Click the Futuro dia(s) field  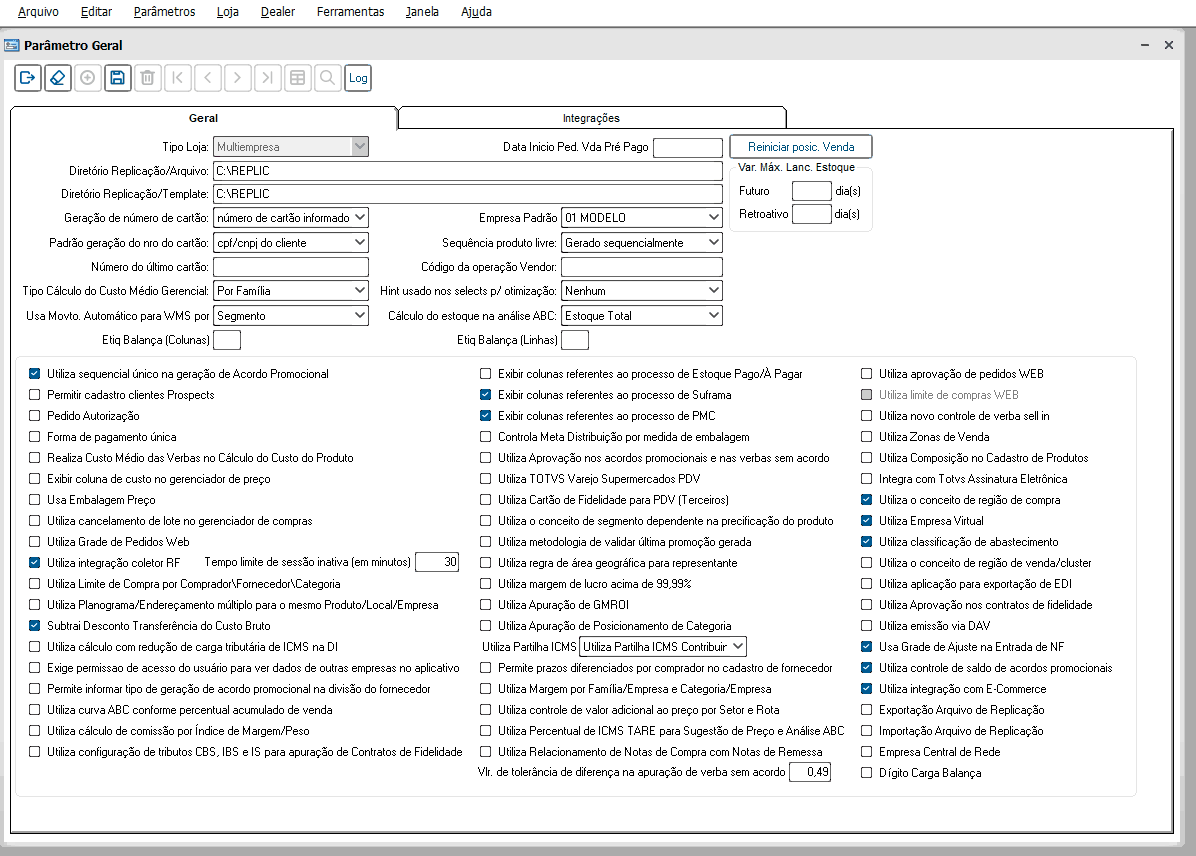pyautogui.click(x=812, y=191)
